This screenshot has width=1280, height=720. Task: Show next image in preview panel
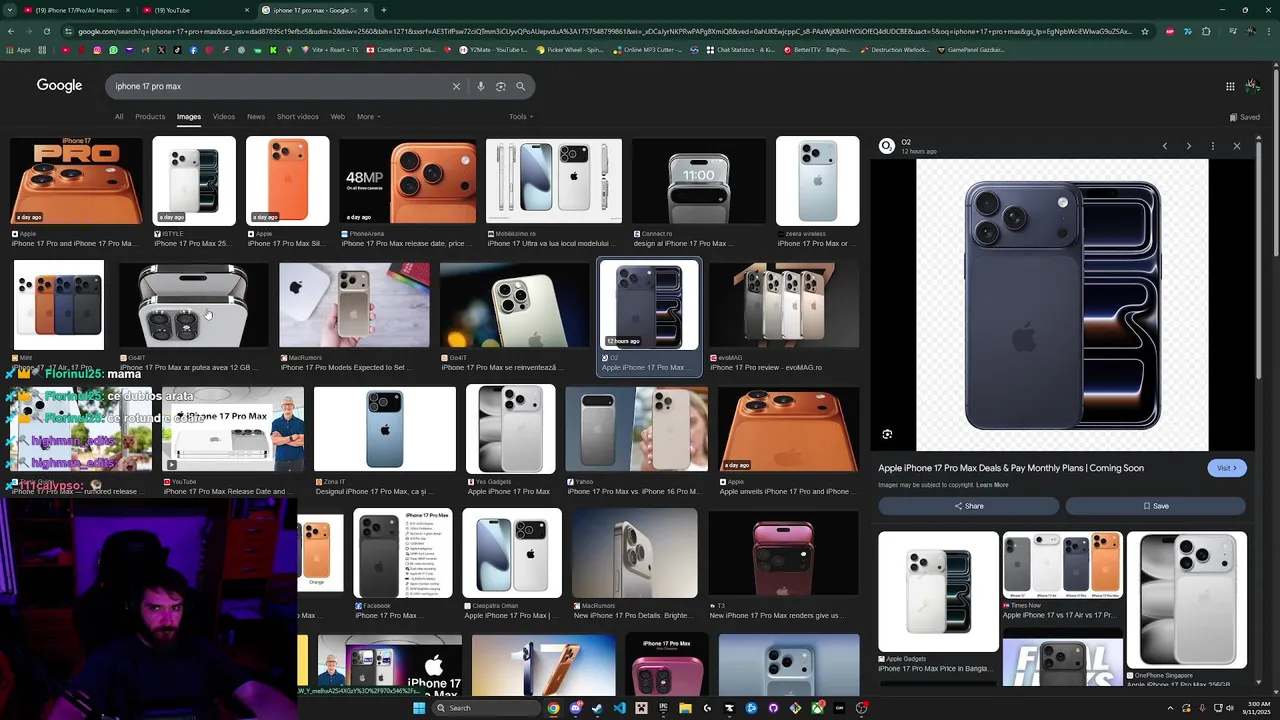coord(1188,146)
